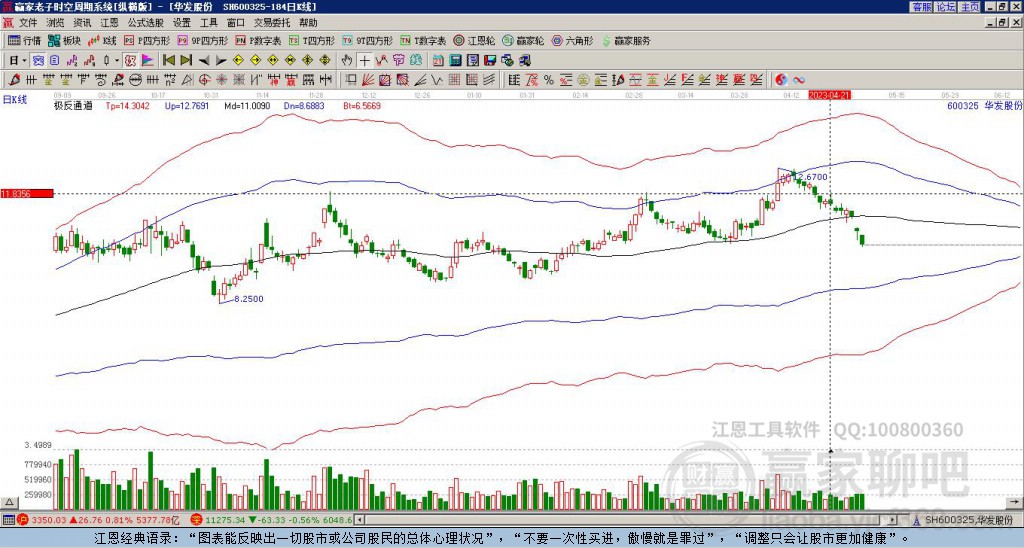Open the 9T四方形 tool

tap(367, 41)
